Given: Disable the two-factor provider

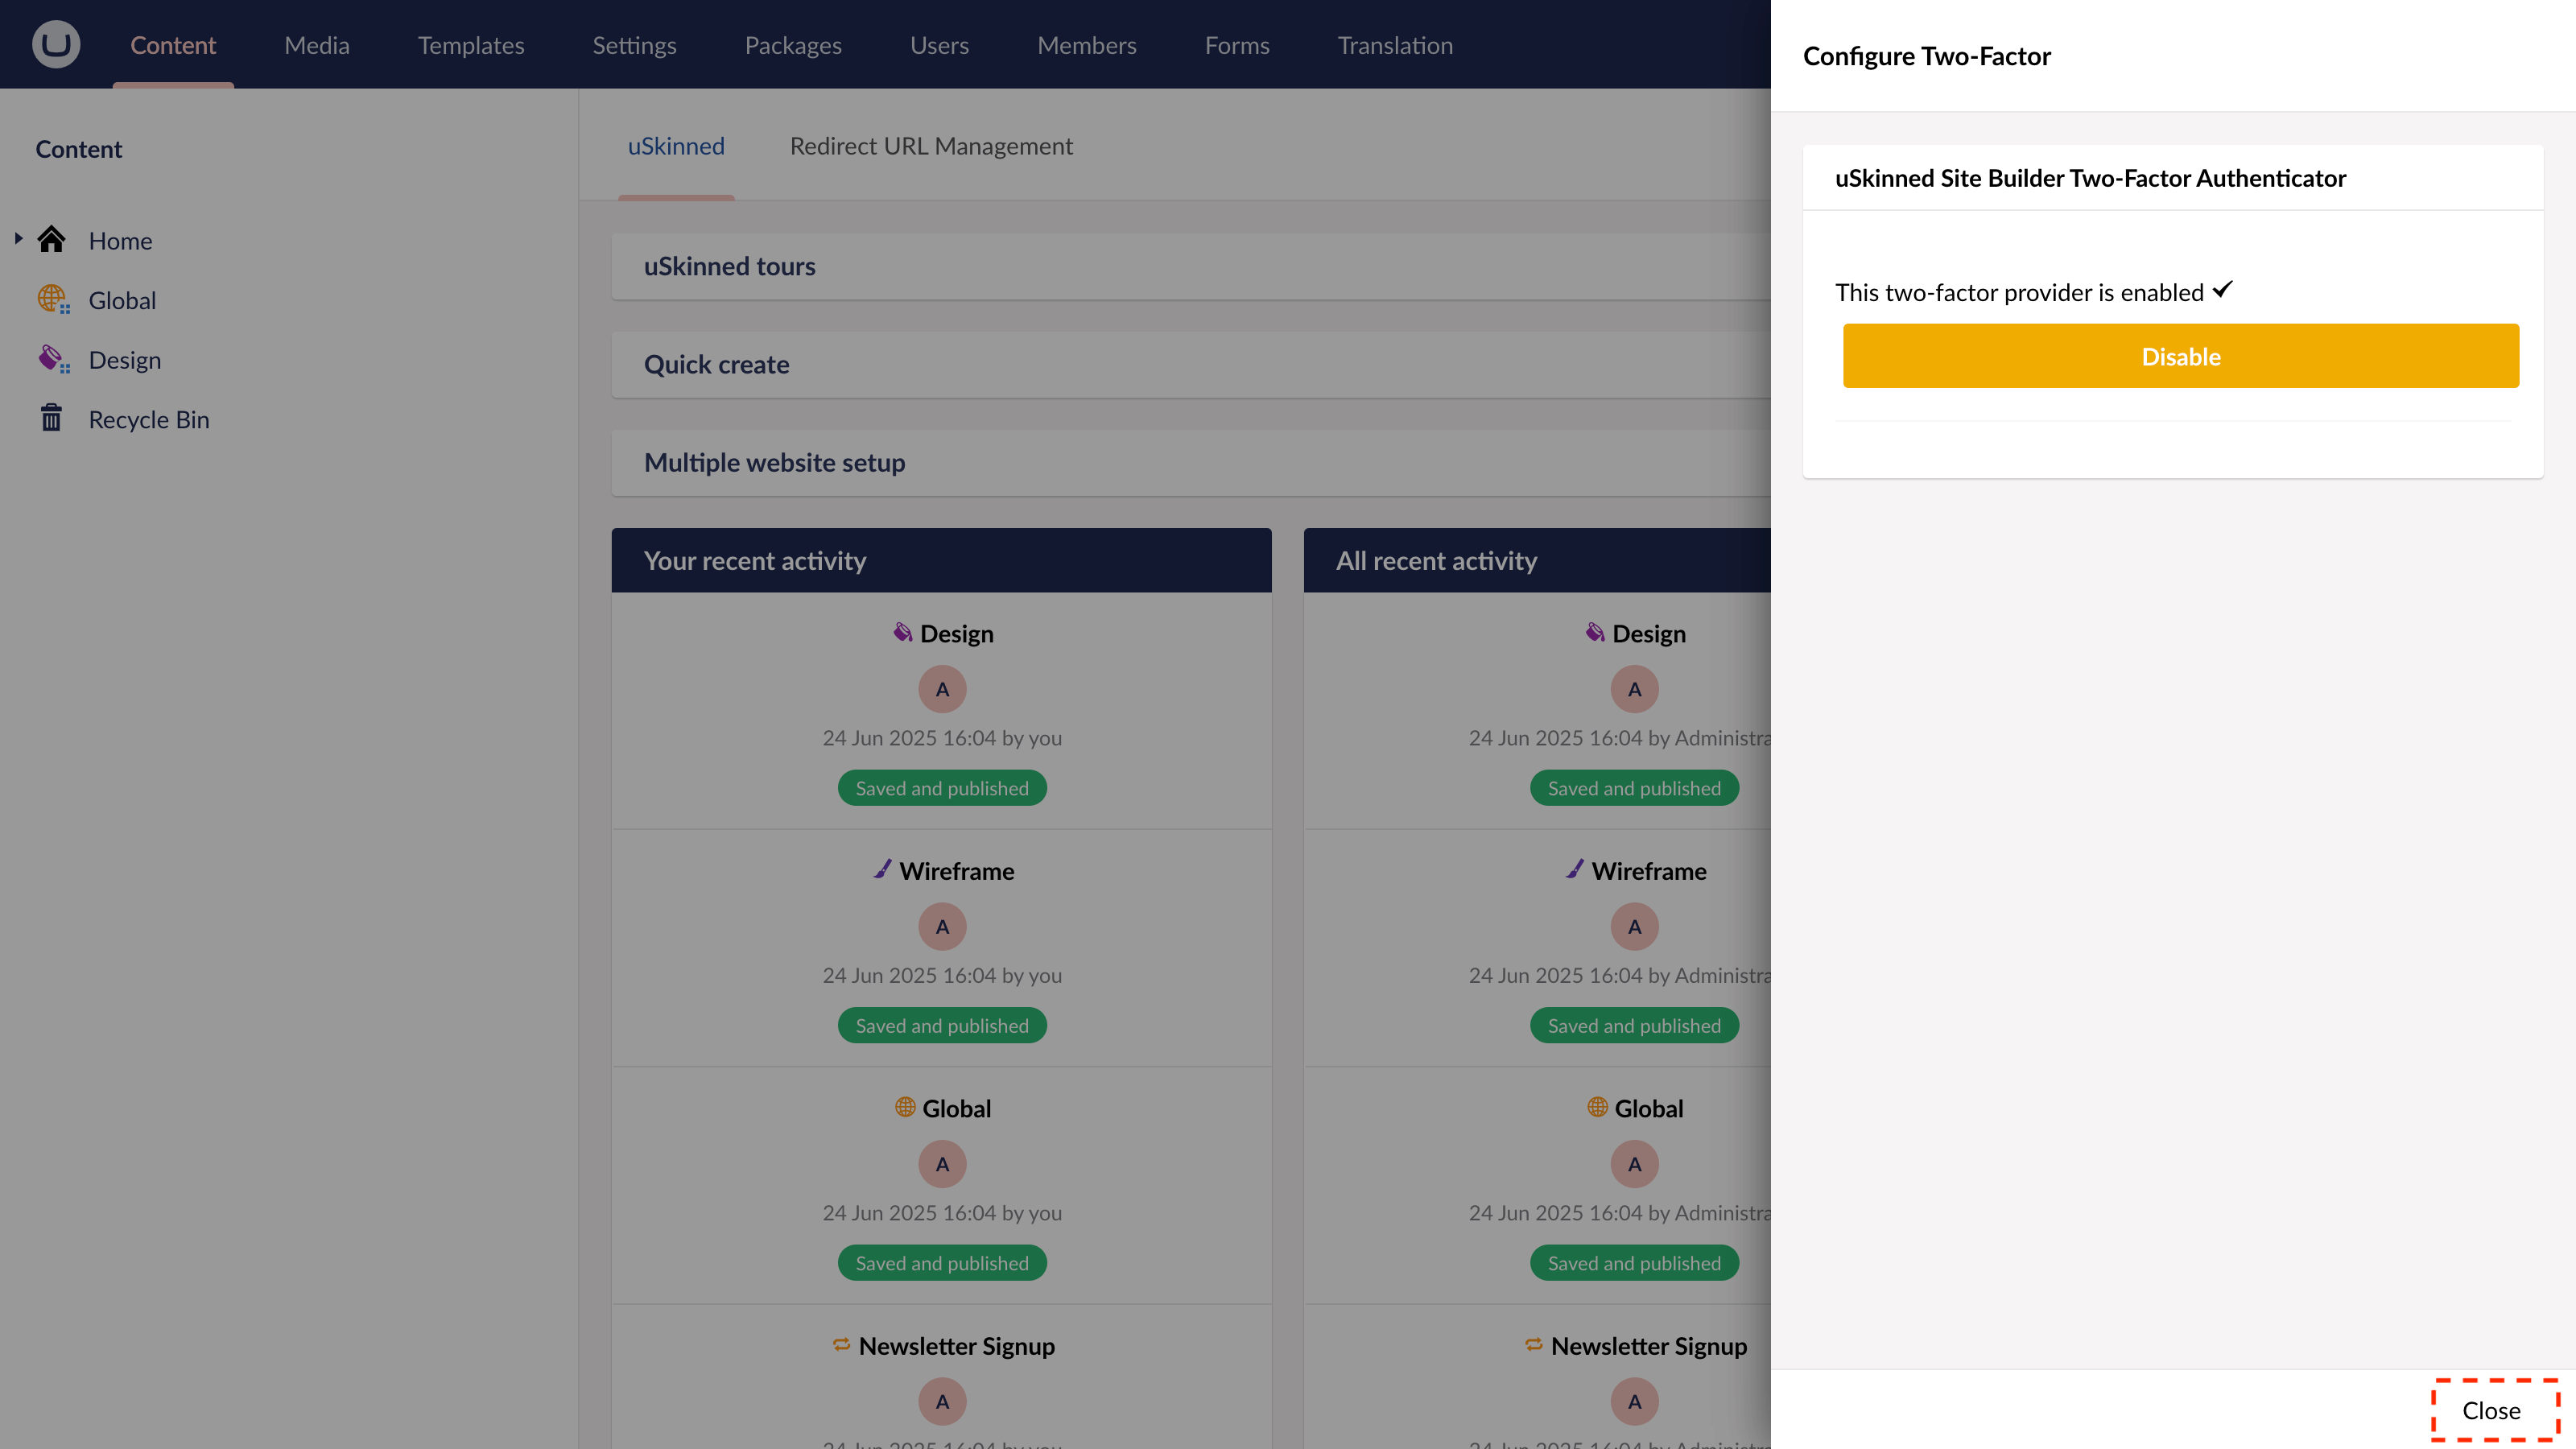Looking at the screenshot, I should pyautogui.click(x=2181, y=355).
